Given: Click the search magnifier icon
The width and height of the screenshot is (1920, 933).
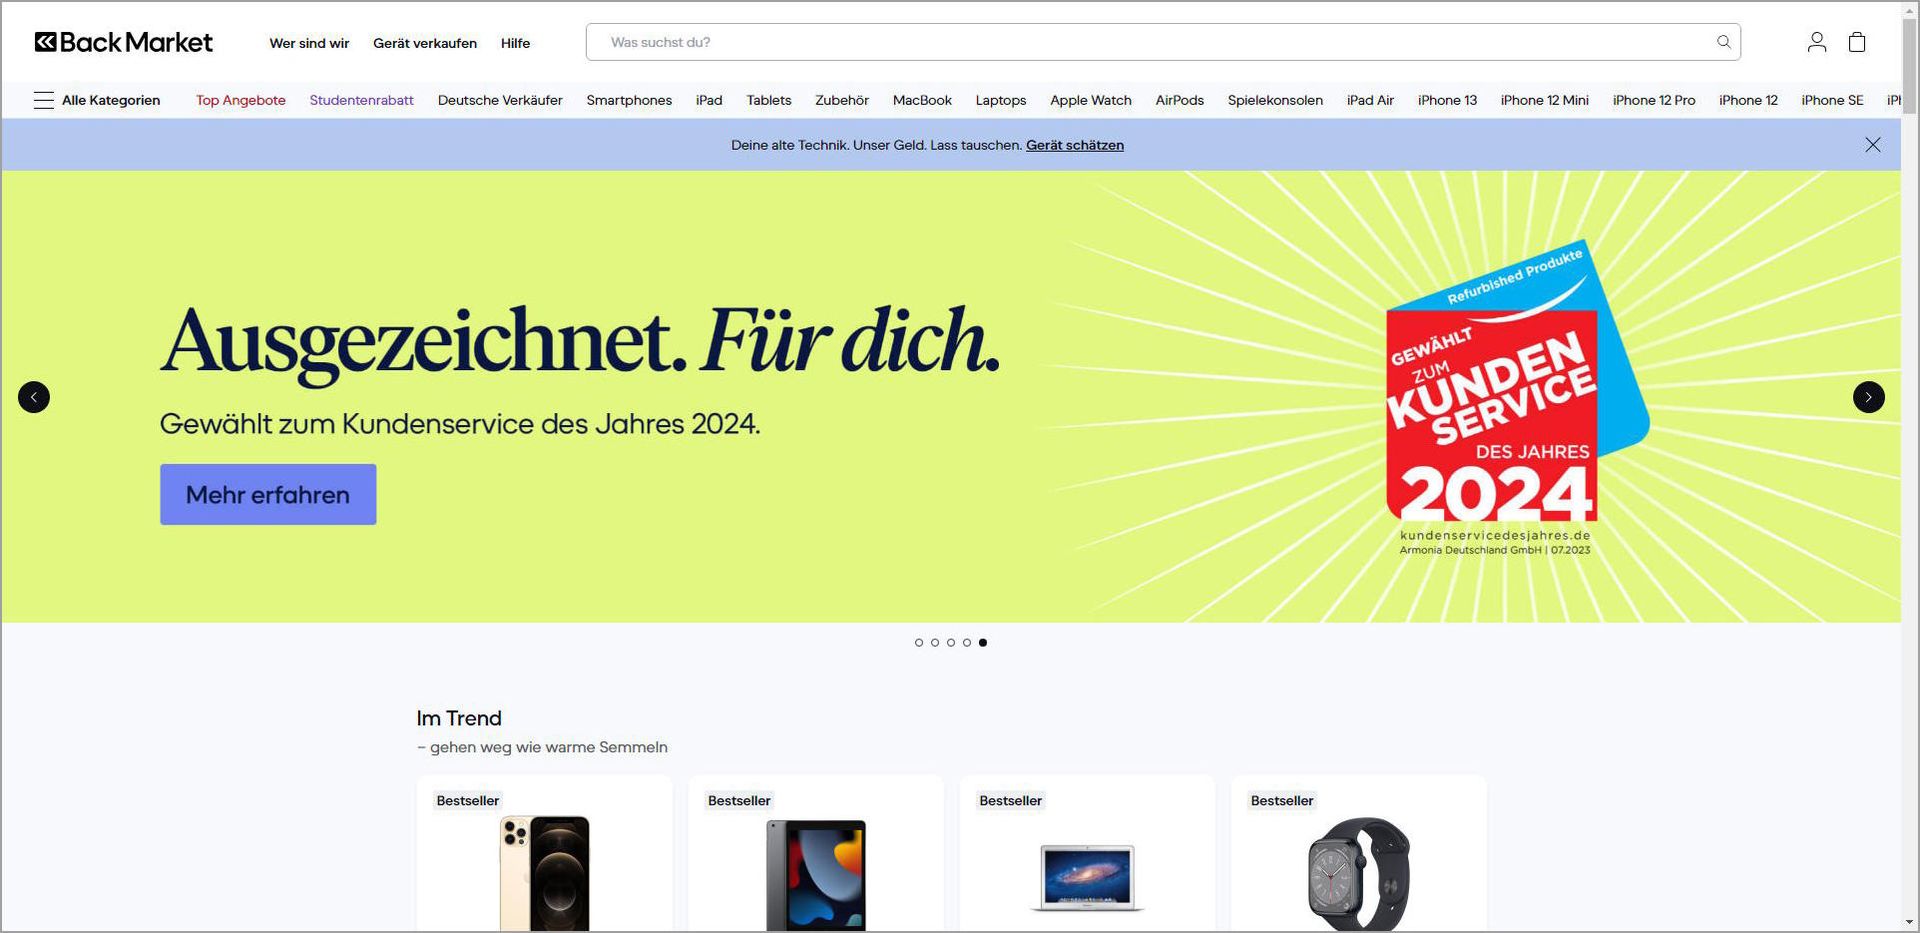Looking at the screenshot, I should coord(1724,42).
